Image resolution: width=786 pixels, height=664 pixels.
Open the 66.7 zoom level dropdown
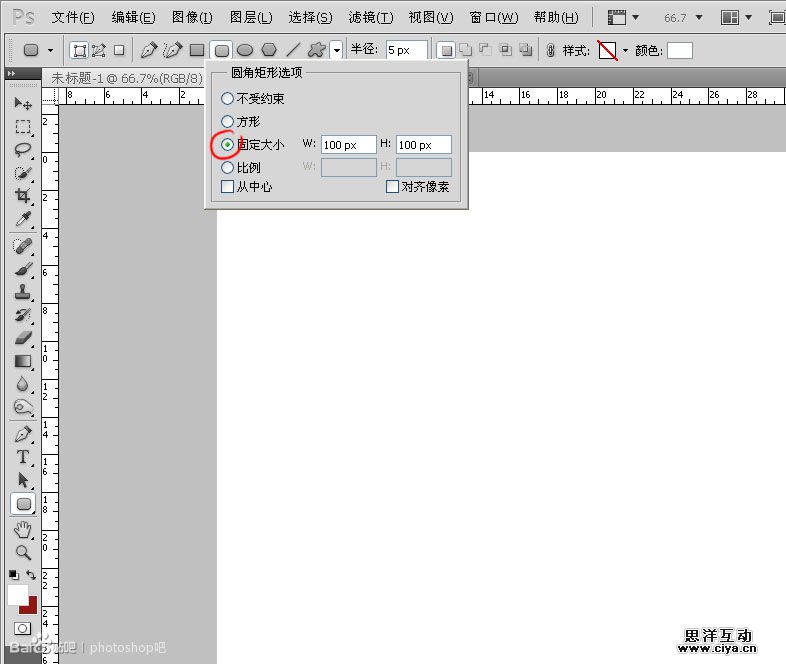[x=698, y=17]
